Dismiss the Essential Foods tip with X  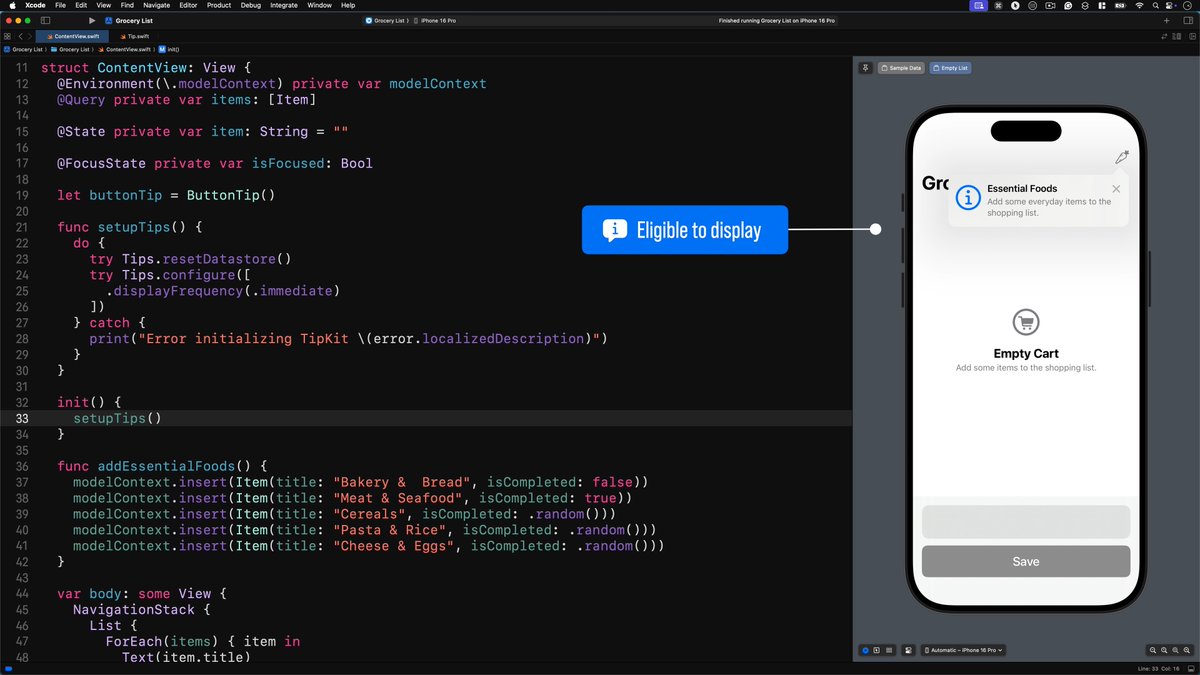coord(1116,188)
